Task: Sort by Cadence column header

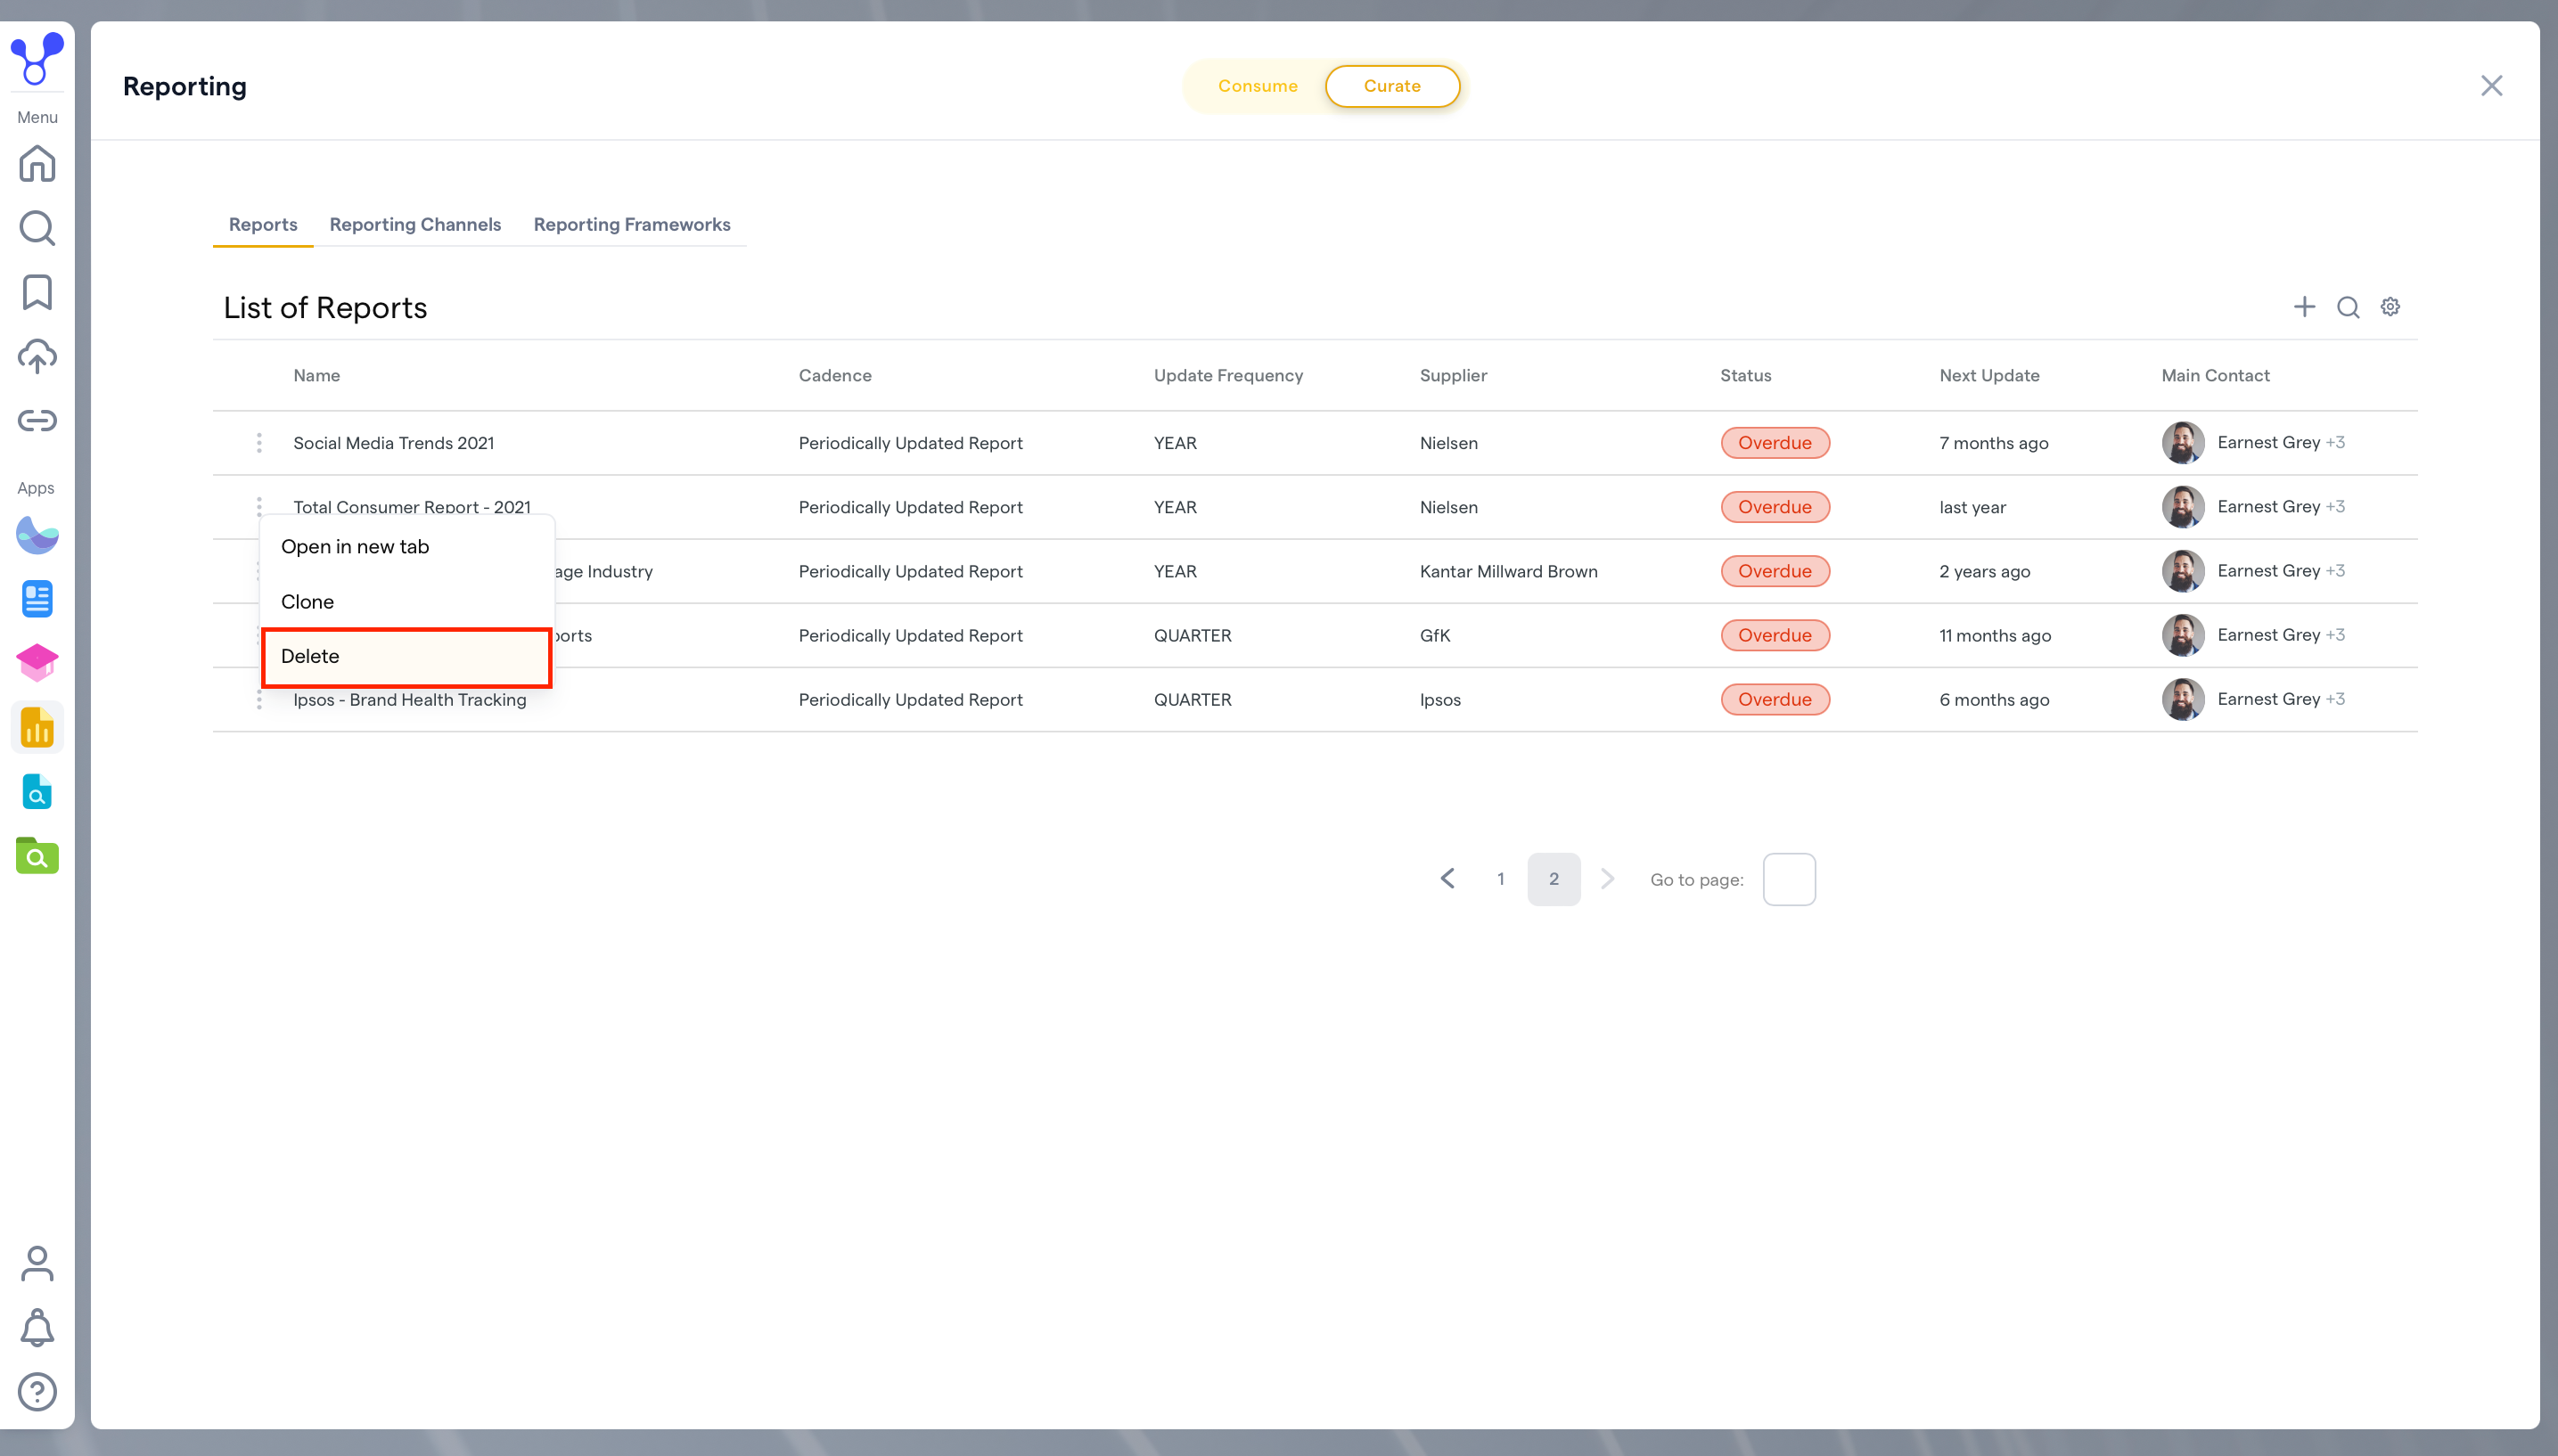Action: coord(835,376)
